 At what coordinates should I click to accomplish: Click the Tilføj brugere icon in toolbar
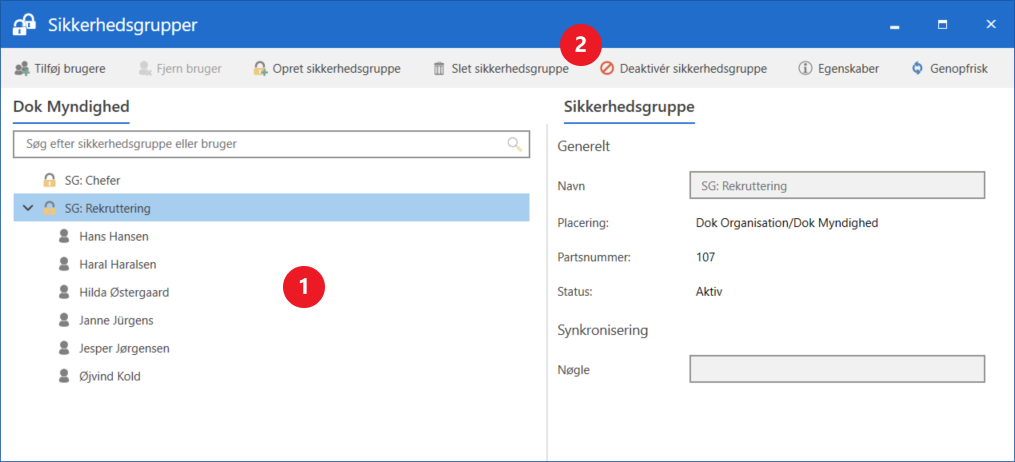pos(21,69)
